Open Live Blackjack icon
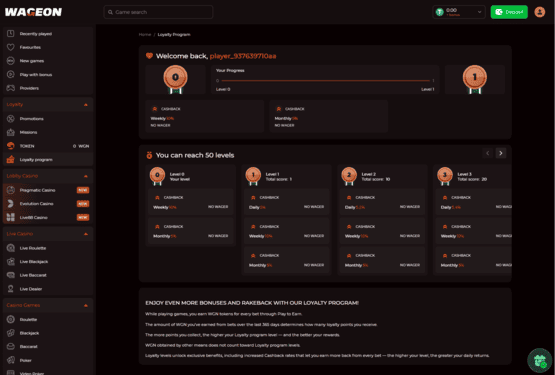The image size is (555, 375). (x=11, y=261)
